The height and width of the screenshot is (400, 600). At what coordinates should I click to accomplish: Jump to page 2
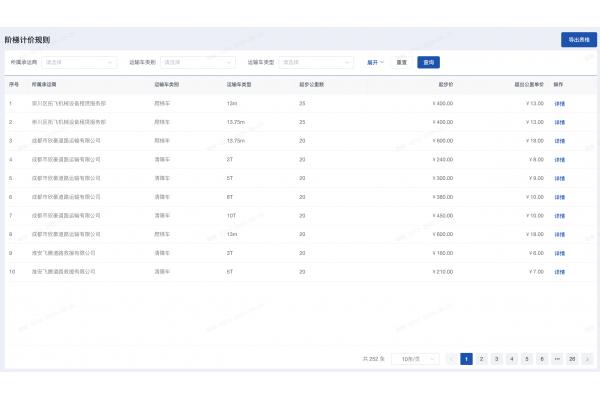tap(481, 358)
